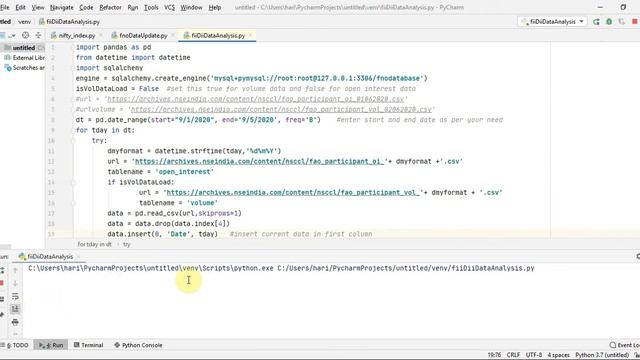Click the 'for tday in dt' breadcrumb

(x=94, y=244)
